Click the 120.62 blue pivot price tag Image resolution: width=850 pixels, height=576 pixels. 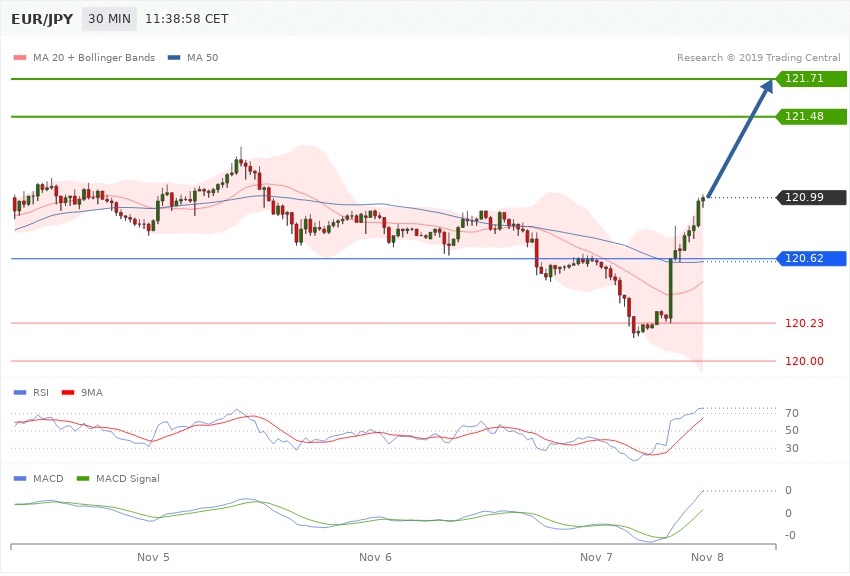pyautogui.click(x=811, y=259)
